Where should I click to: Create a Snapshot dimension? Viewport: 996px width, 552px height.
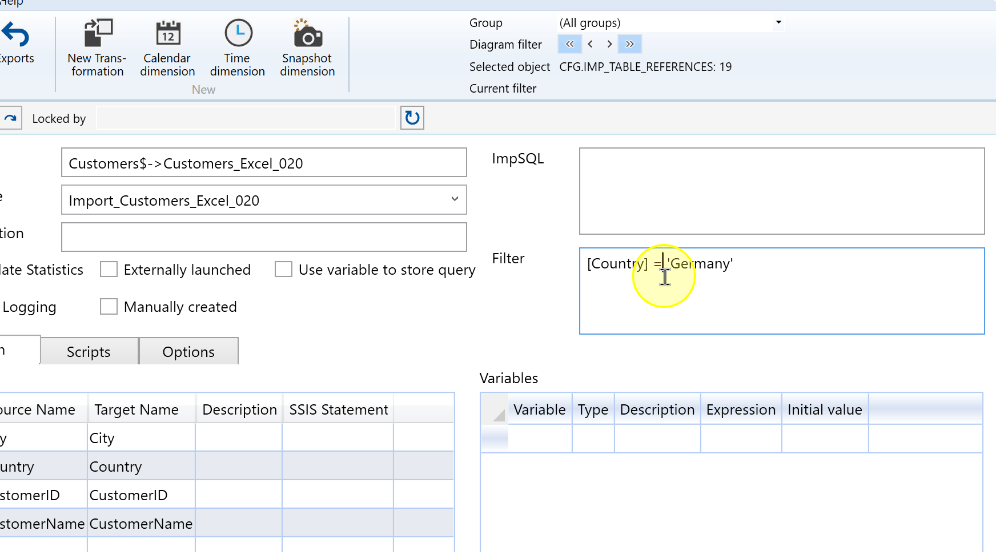point(307,48)
